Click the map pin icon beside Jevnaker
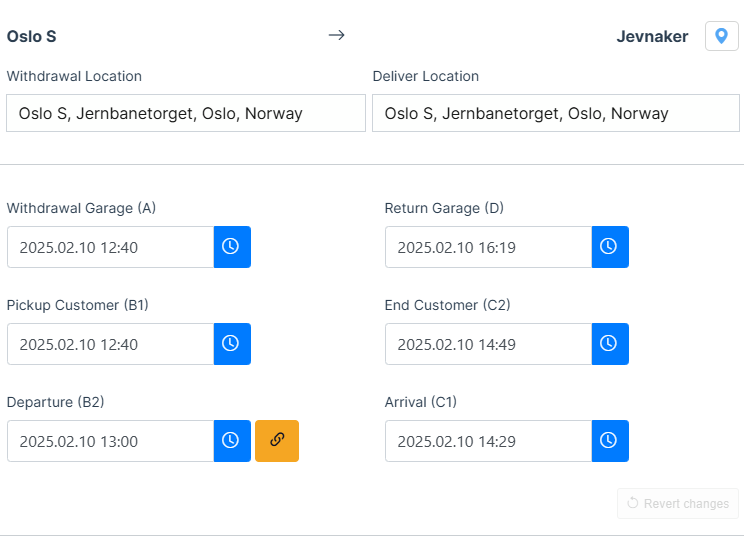This screenshot has height=547, width=744. click(721, 36)
